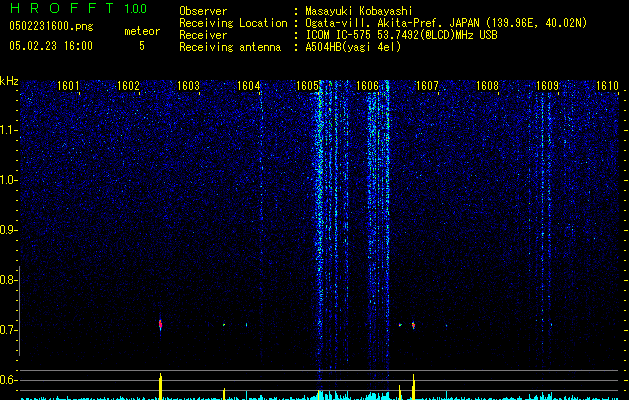The width and height of the screenshot is (629, 400).
Task: Click the red meteor echo before 1607
Action: (x=414, y=325)
